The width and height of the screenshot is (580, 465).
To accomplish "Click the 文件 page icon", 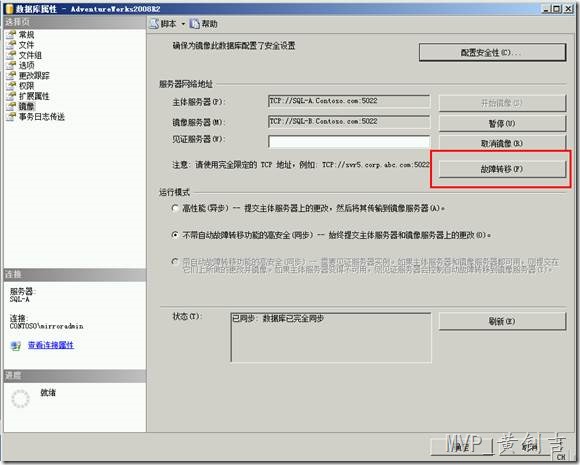I will pyautogui.click(x=11, y=45).
